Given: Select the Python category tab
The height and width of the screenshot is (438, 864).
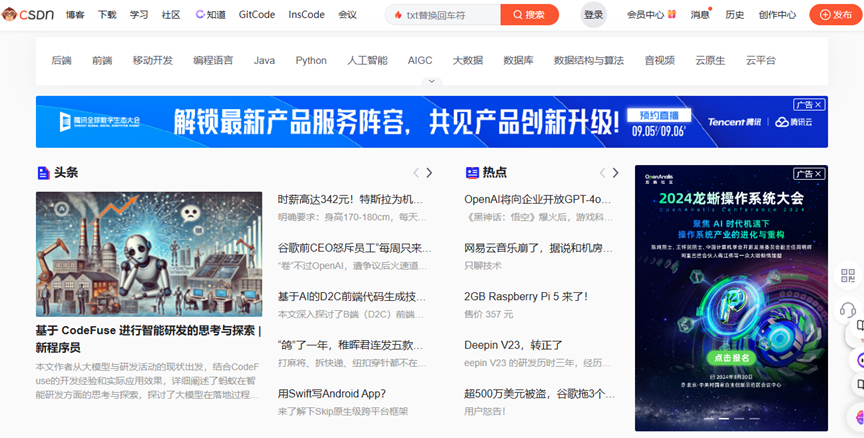Looking at the screenshot, I should pyautogui.click(x=311, y=61).
